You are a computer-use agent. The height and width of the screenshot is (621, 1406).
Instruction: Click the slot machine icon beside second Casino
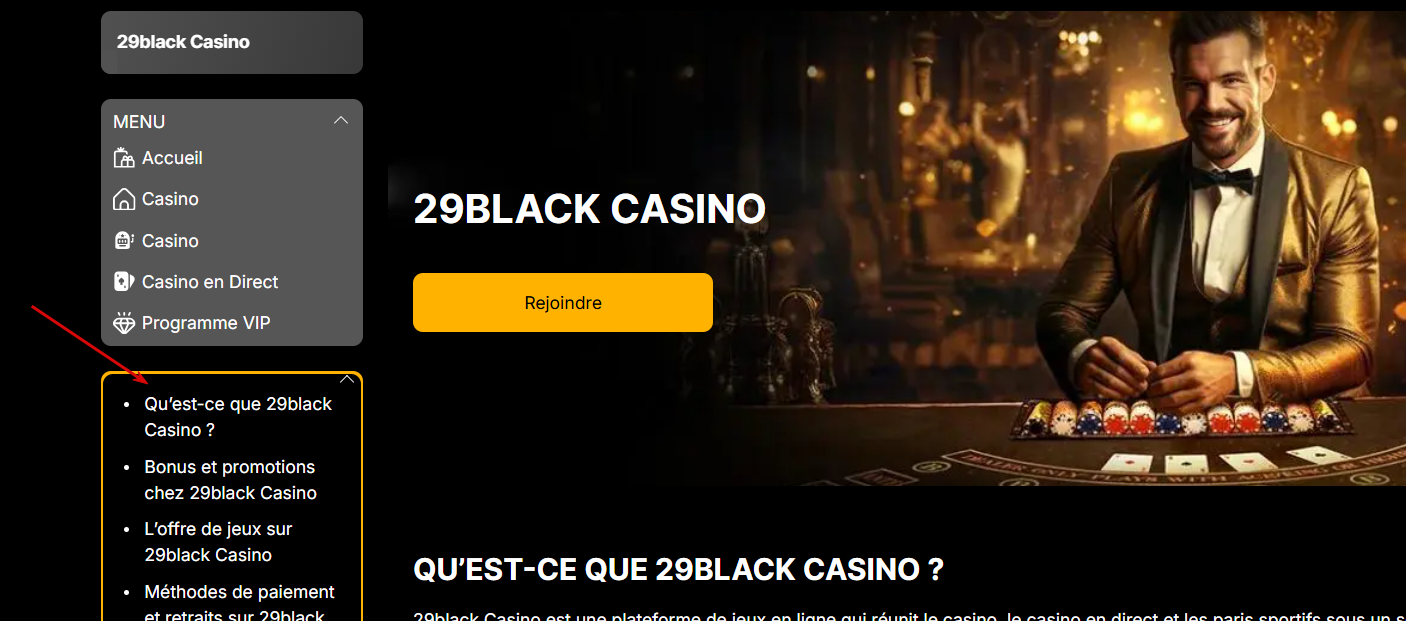[124, 241]
